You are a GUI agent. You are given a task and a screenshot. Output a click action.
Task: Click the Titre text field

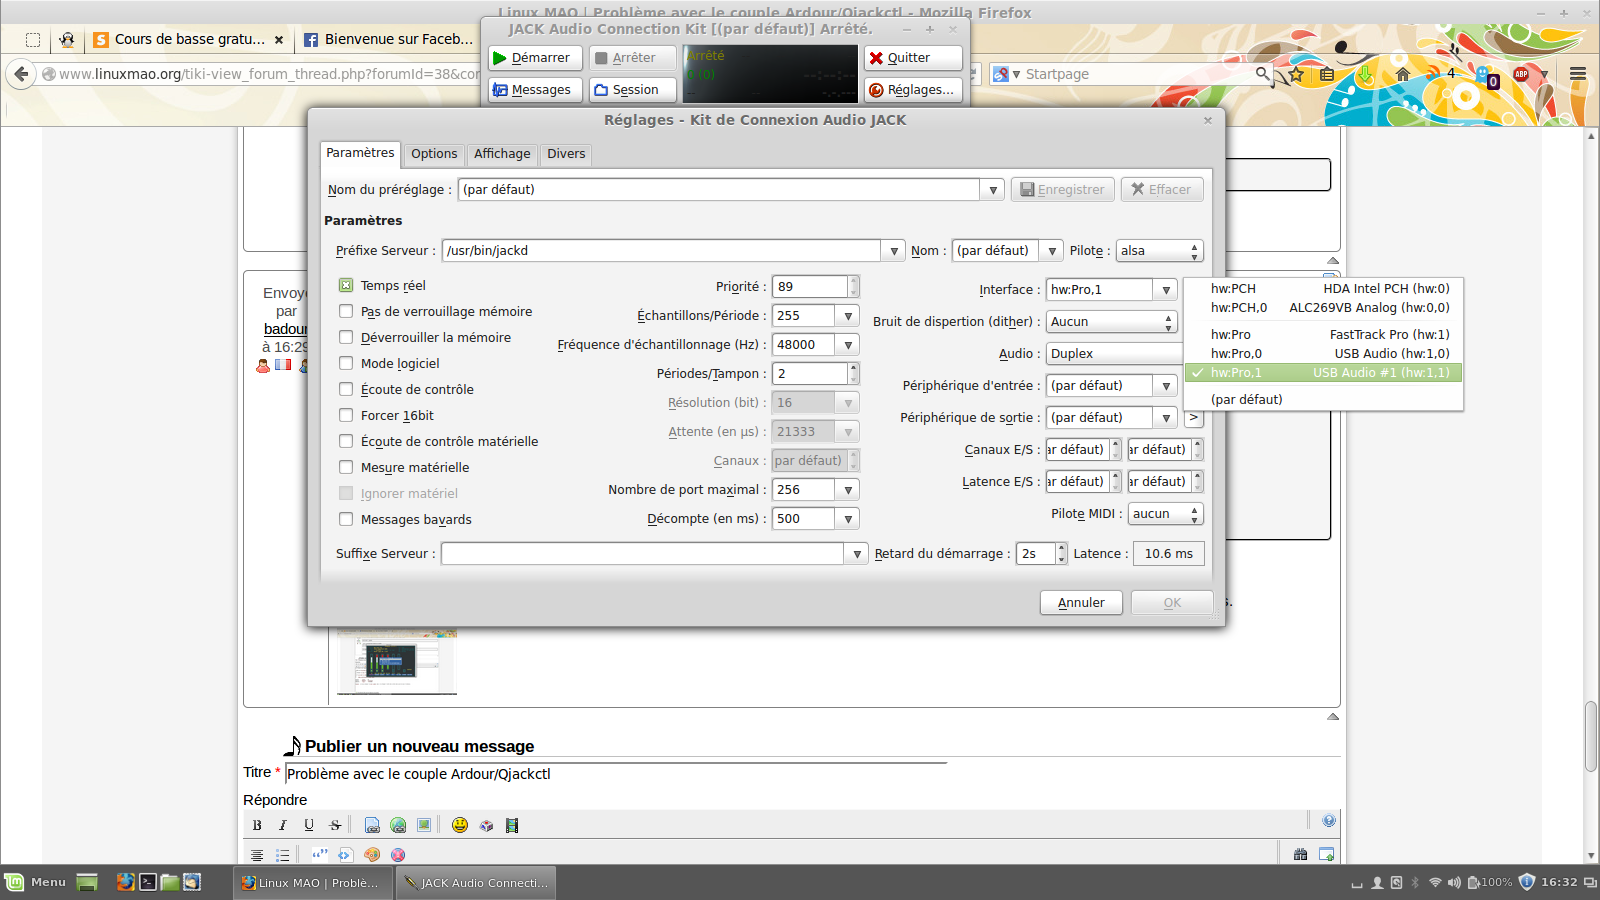(615, 774)
